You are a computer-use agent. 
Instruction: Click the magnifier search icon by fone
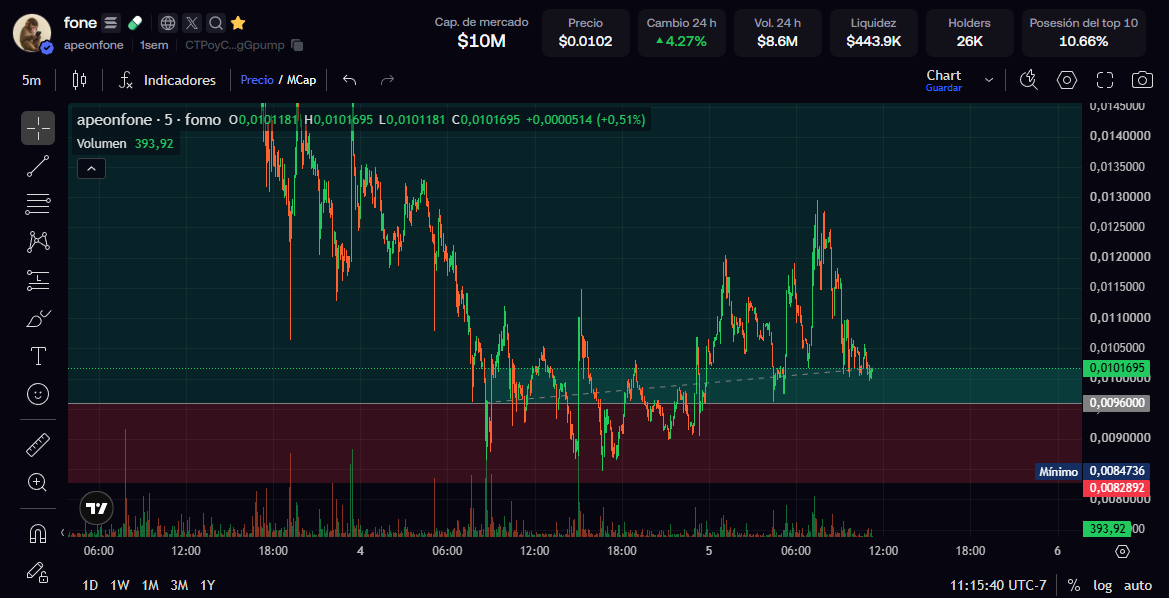point(215,23)
